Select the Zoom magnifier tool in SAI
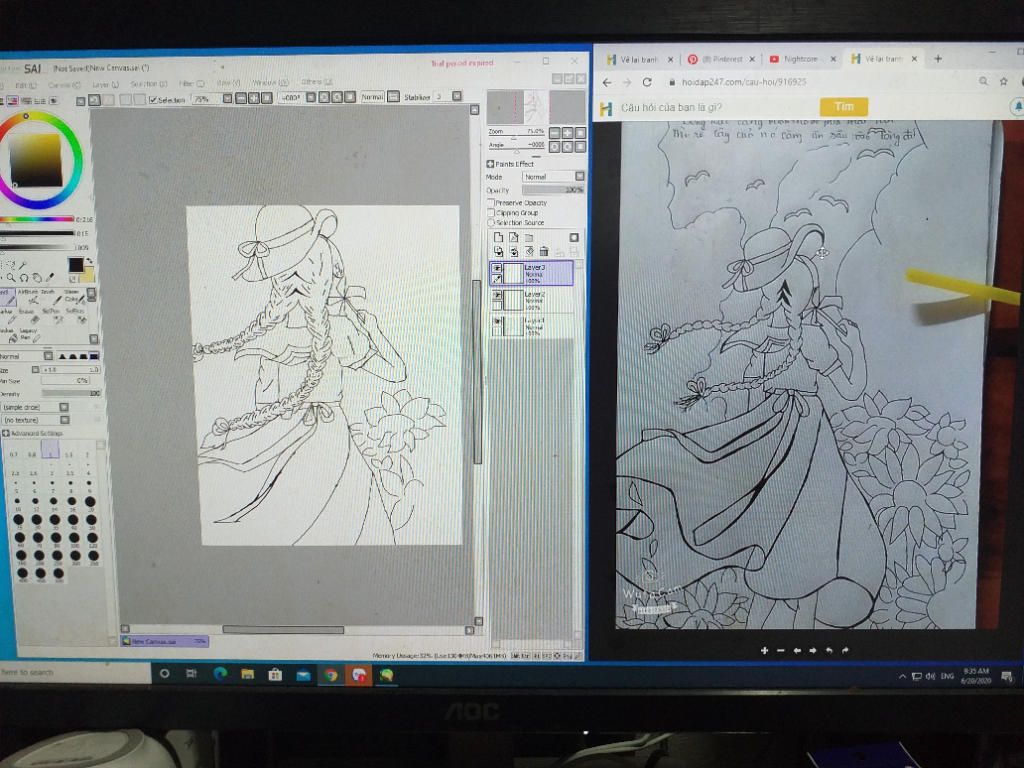Viewport: 1024px width, 768px height. pyautogui.click(x=11, y=278)
